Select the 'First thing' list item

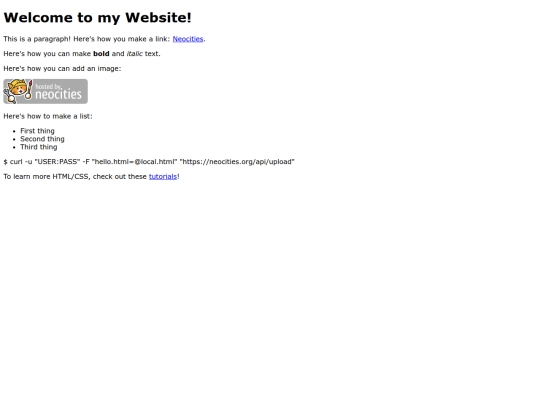[37, 131]
